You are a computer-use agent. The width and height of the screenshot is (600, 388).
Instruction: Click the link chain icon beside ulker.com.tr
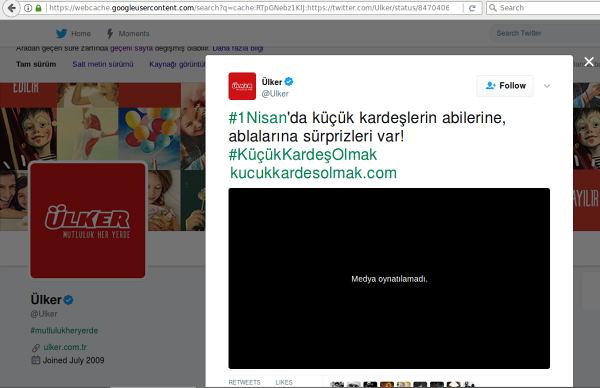(x=36, y=347)
